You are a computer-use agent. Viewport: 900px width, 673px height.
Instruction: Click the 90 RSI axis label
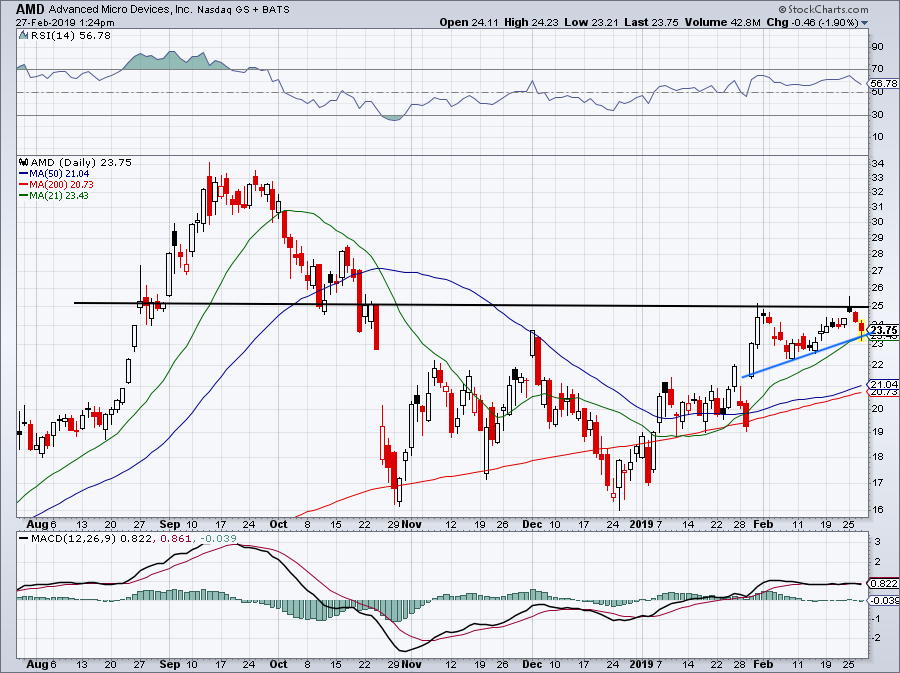coord(878,46)
